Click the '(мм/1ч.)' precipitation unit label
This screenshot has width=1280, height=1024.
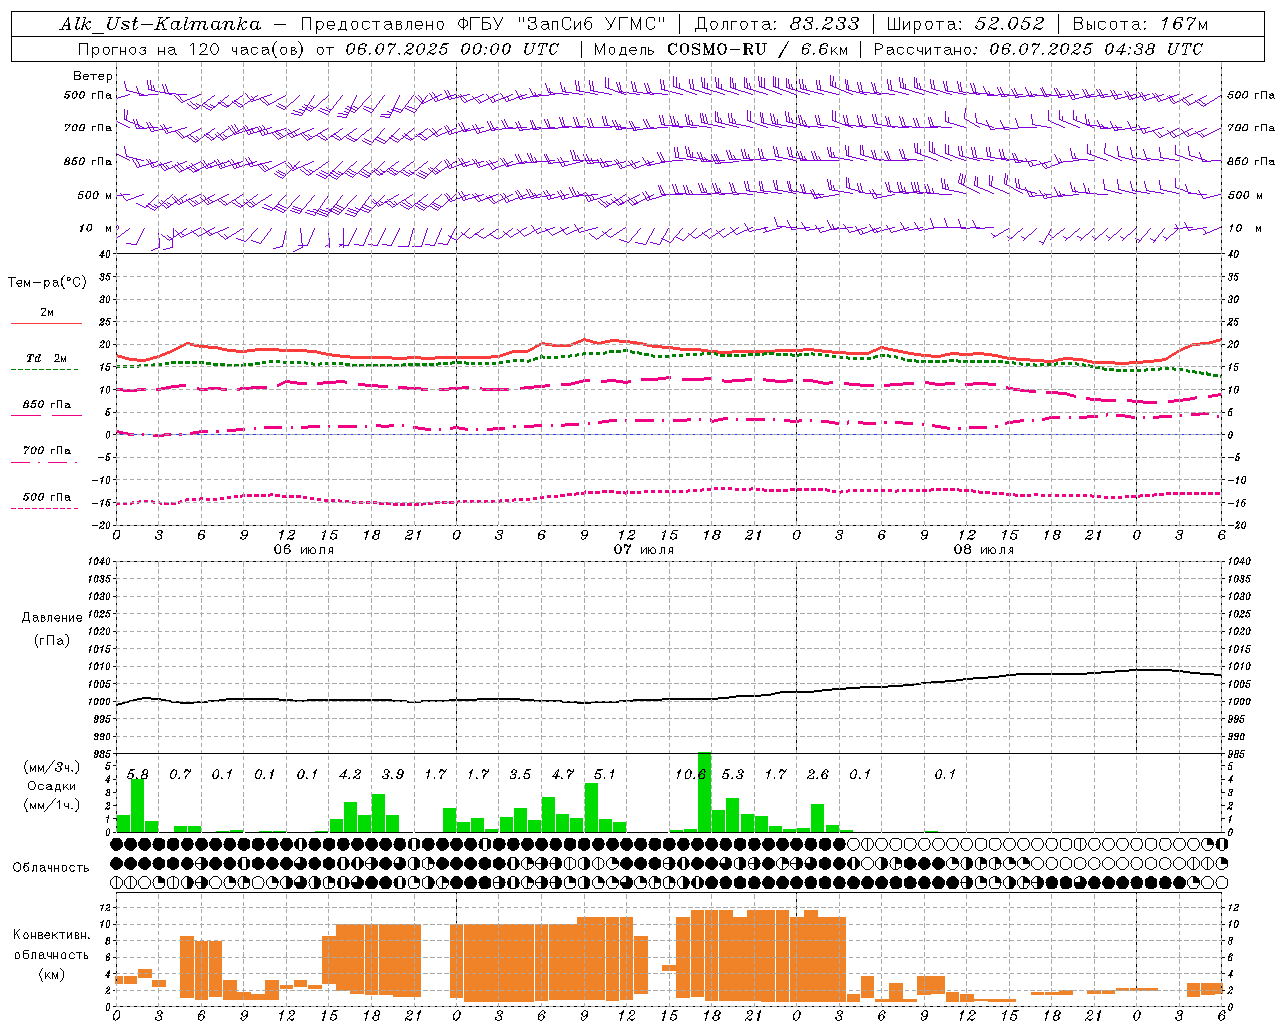(x=52, y=805)
